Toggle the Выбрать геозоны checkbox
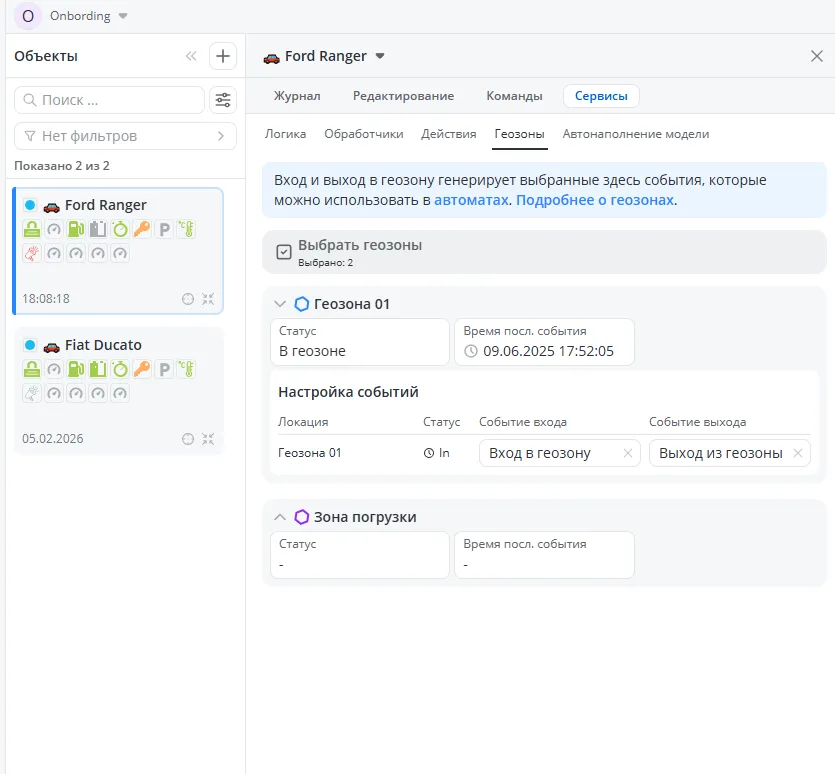835x774 pixels. click(x=283, y=252)
